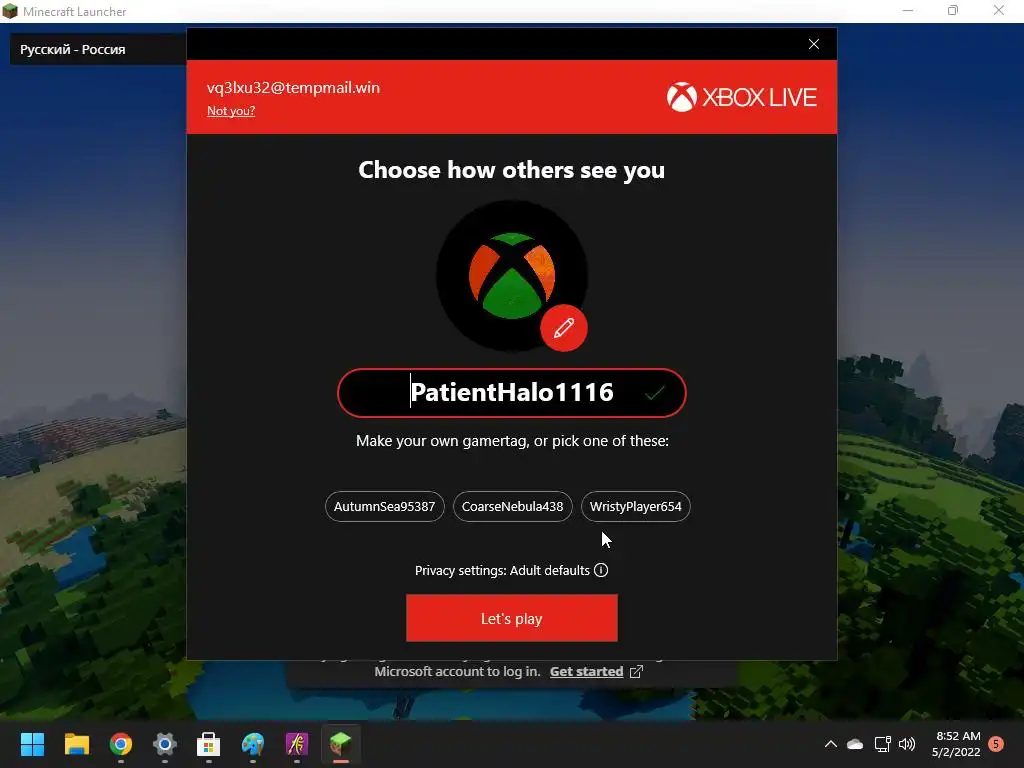
Task: Click the Let's play button
Action: point(511,618)
